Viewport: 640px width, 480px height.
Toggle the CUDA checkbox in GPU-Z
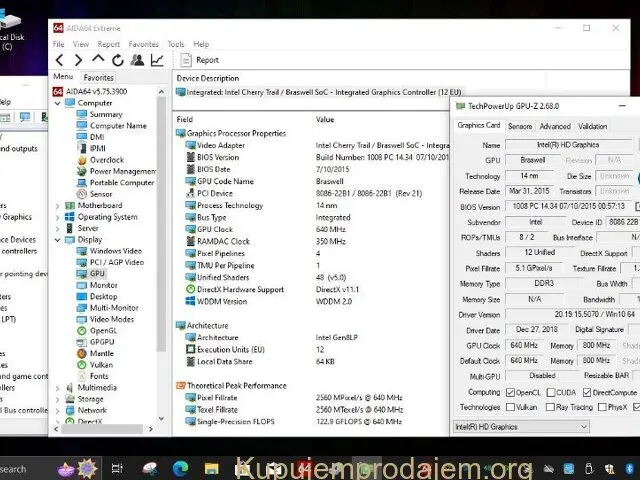coord(550,392)
